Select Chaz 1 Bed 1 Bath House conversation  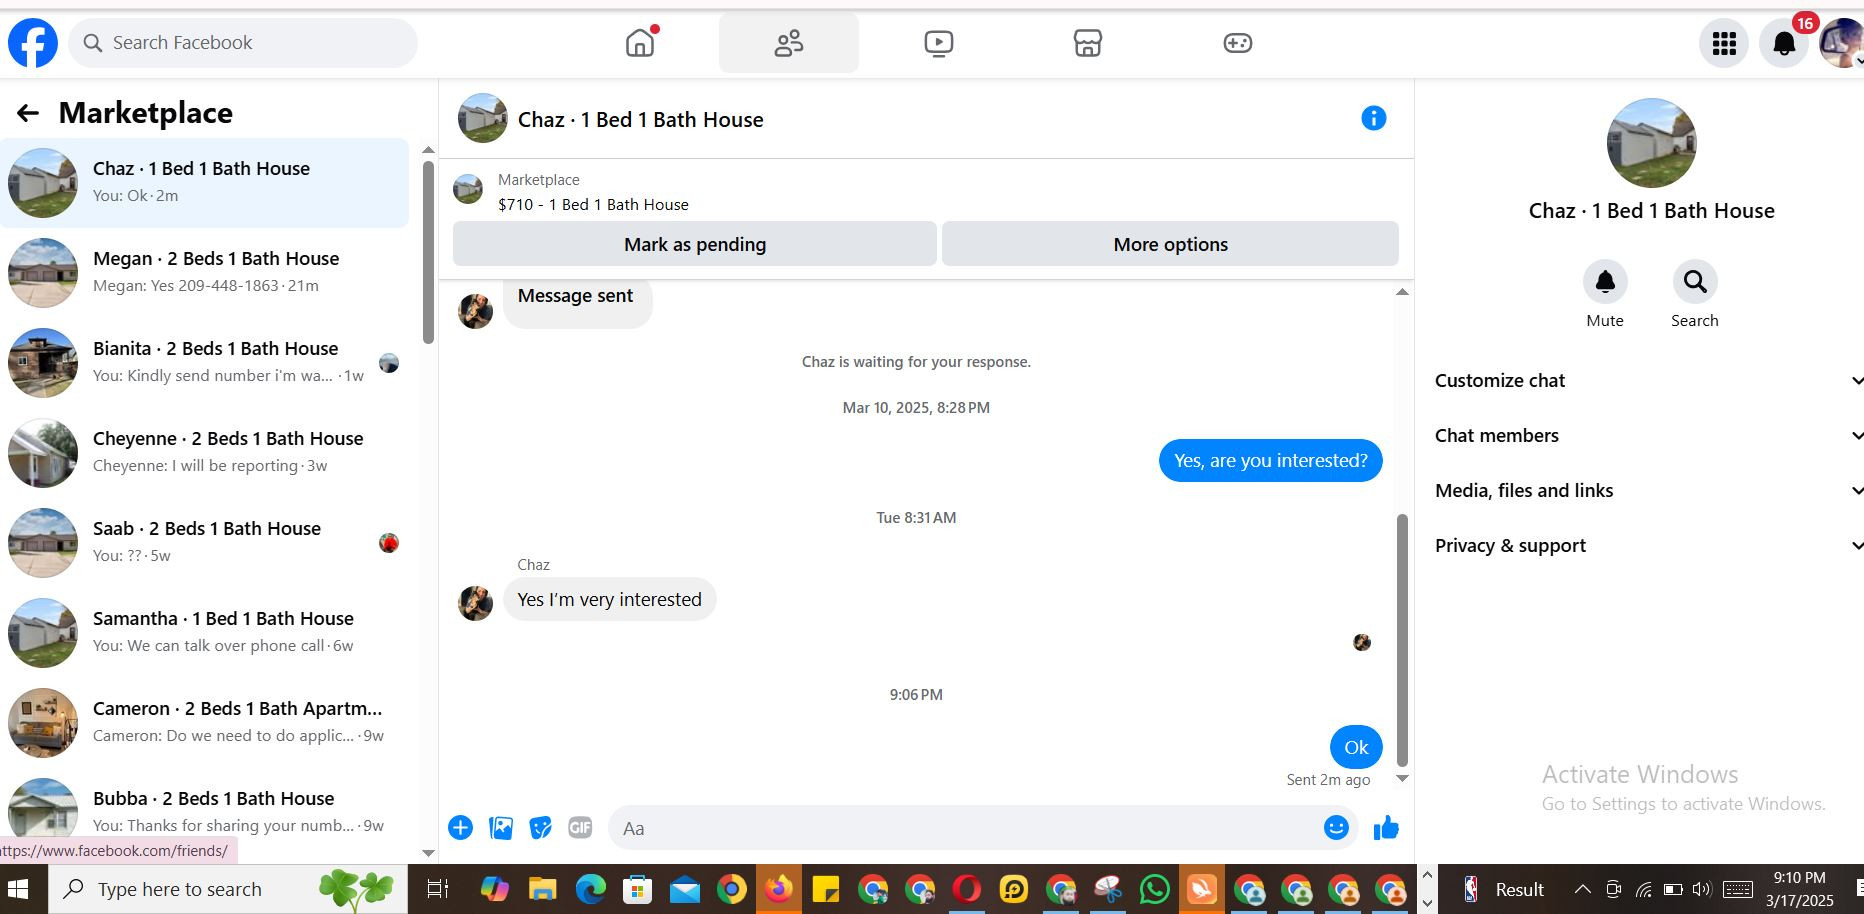coord(204,183)
